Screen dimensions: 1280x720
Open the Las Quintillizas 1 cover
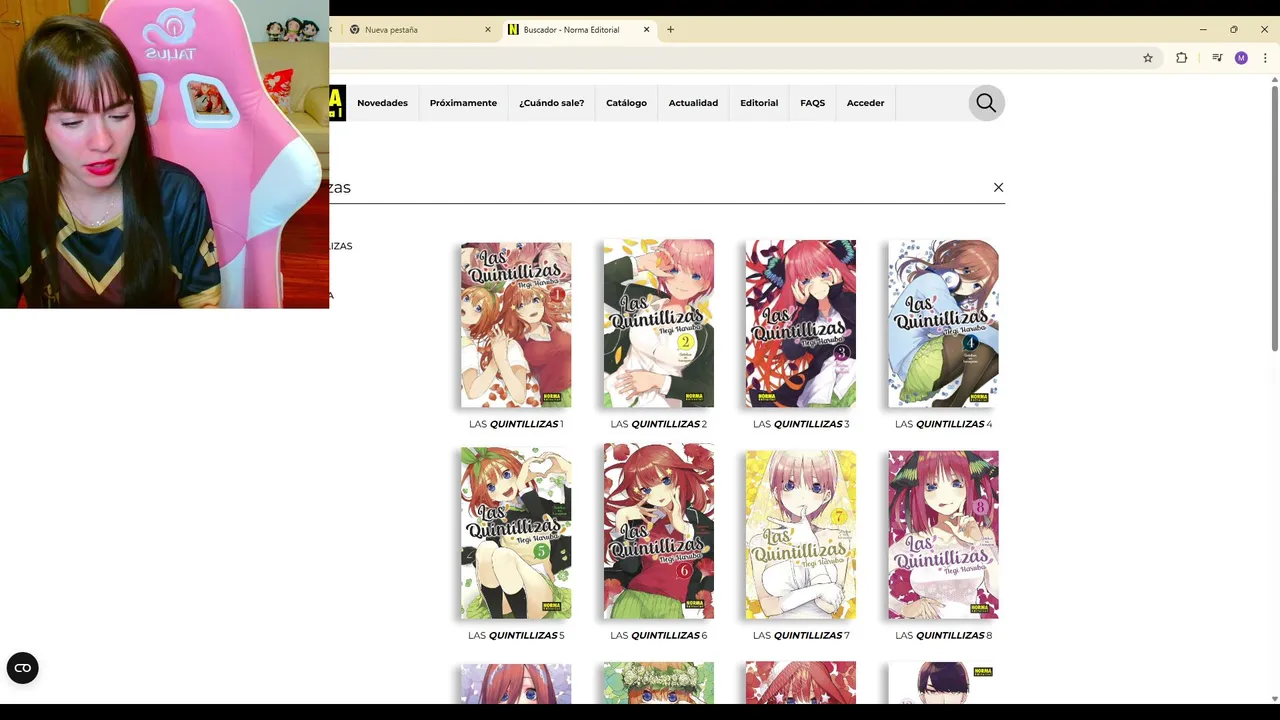coord(516,324)
